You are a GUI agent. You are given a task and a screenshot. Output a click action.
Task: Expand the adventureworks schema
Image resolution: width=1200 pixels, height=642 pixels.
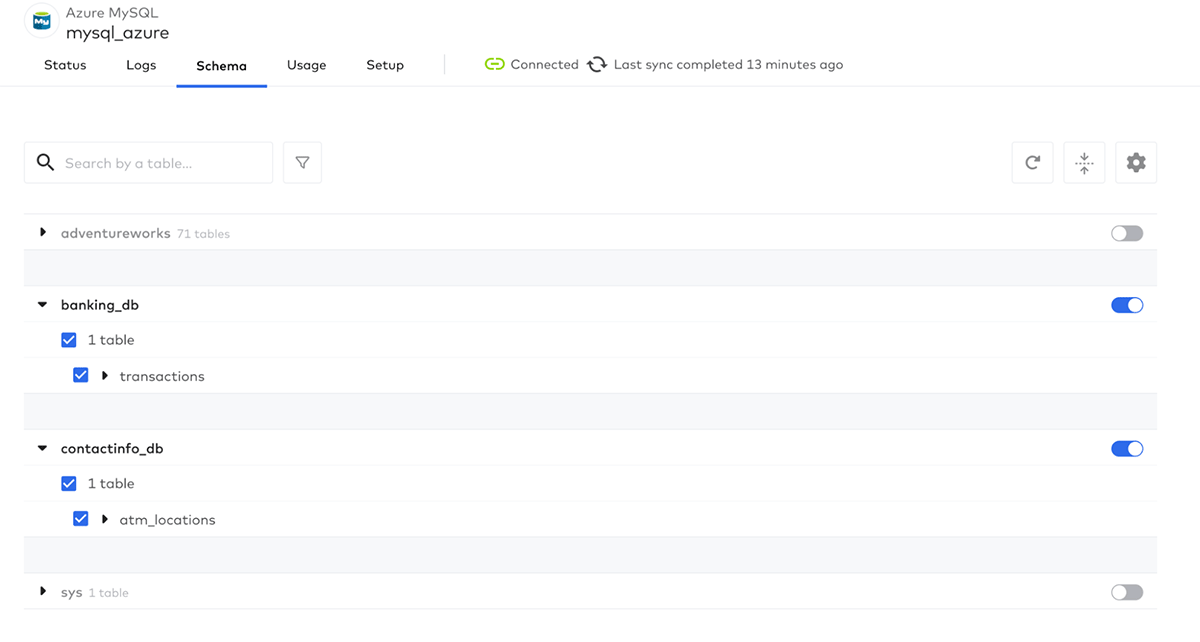click(x=43, y=233)
